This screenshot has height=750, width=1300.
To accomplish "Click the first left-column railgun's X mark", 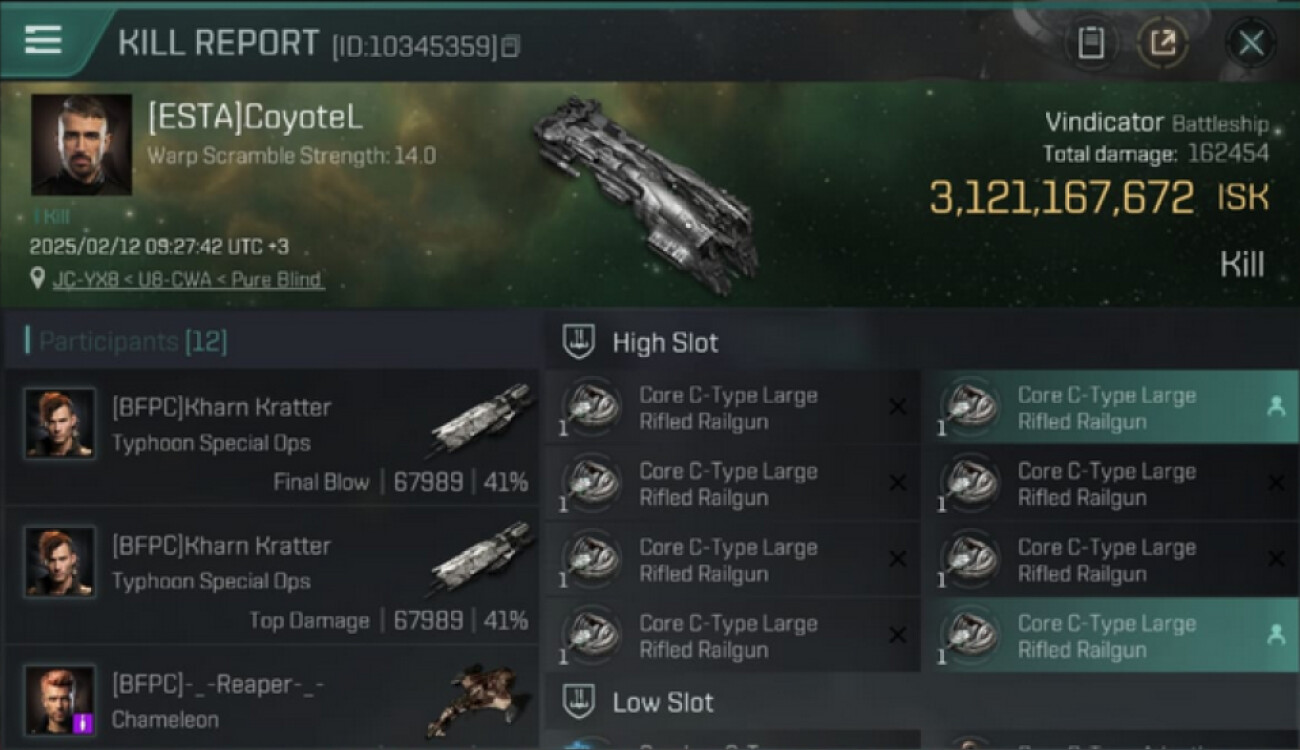I will 898,407.
